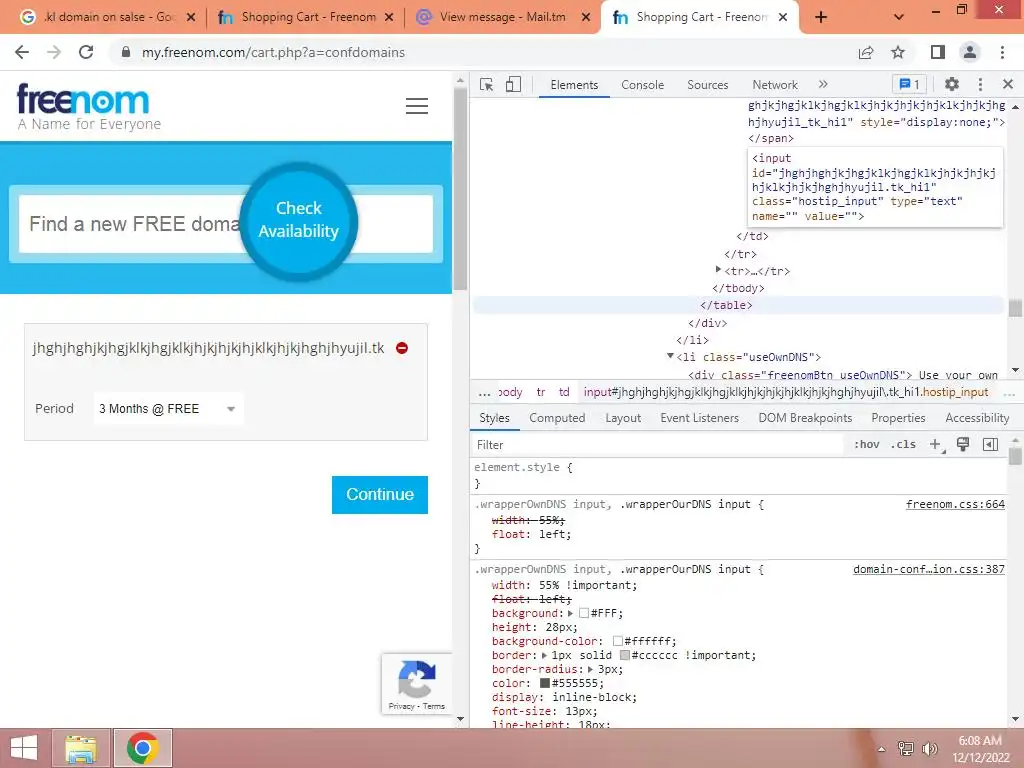The height and width of the screenshot is (768, 1024).
Task: Open DevTools settings gear
Action: 952,84
